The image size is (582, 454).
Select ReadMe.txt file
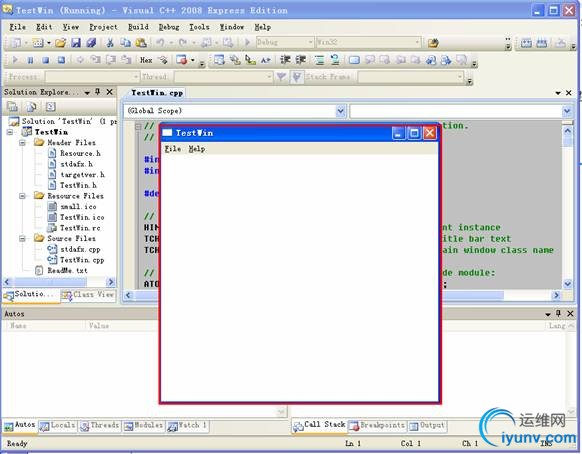[67, 271]
